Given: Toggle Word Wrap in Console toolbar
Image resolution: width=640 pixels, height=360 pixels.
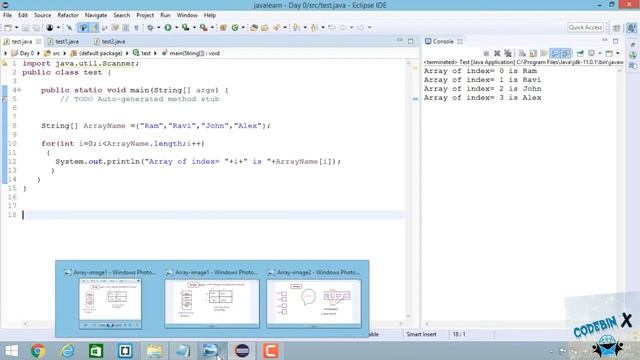Looking at the screenshot, I should 543,53.
